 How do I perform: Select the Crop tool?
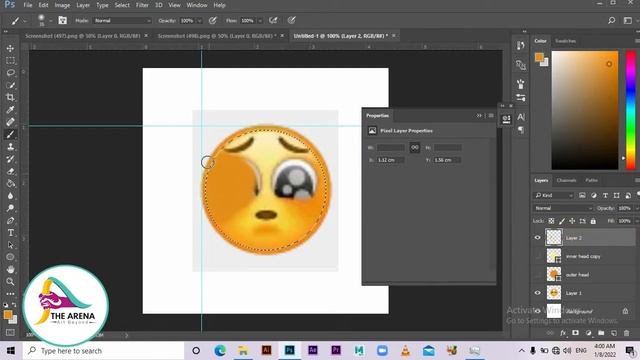coord(10,97)
